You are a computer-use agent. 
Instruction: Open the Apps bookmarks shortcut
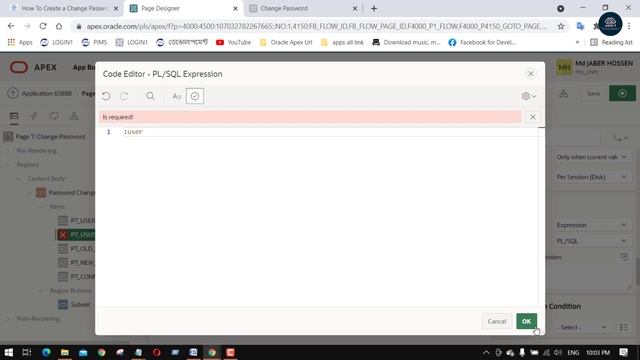[20, 42]
